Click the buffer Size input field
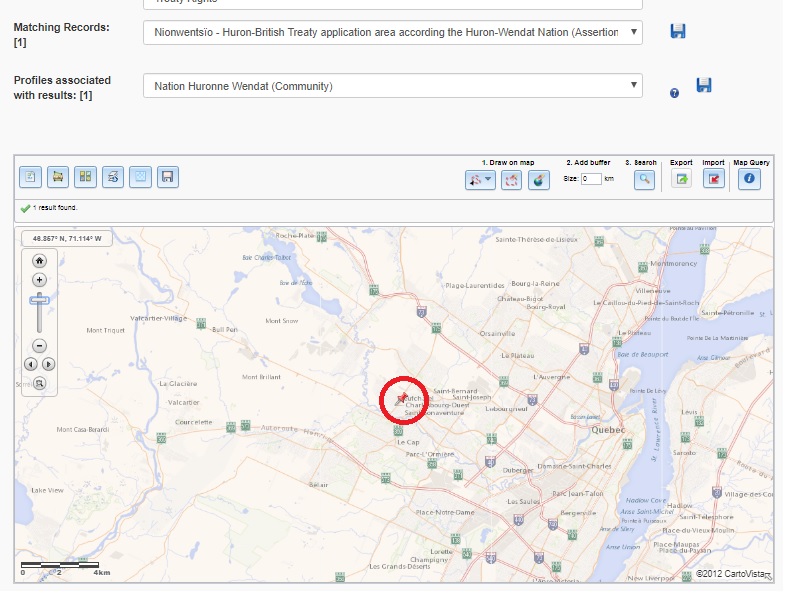Screen dimensions: 785x597 591,179
